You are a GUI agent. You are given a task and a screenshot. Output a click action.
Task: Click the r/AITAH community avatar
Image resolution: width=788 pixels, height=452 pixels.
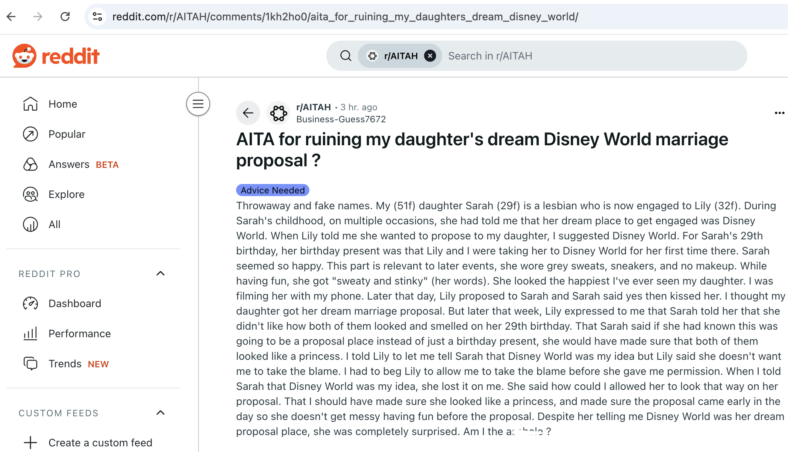coord(278,113)
